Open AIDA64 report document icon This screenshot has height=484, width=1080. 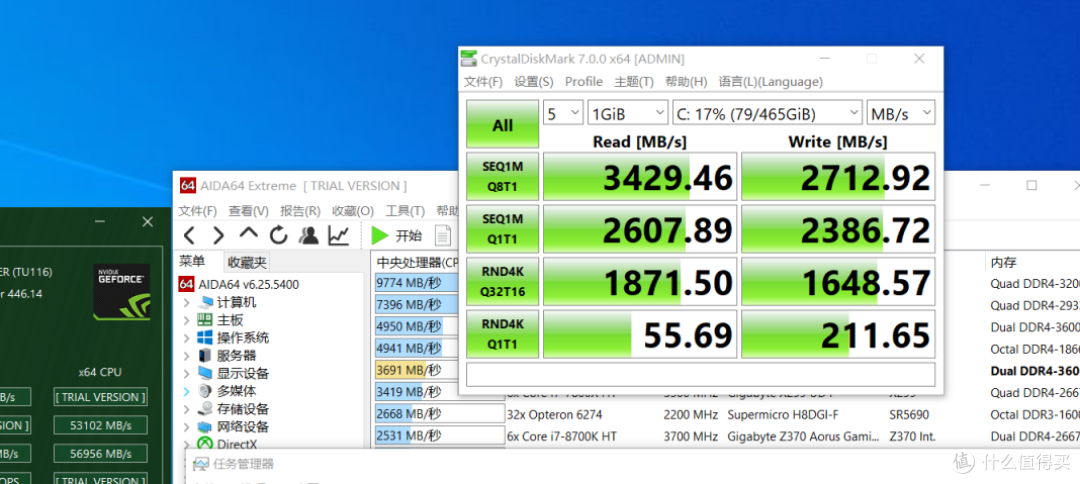click(x=443, y=235)
